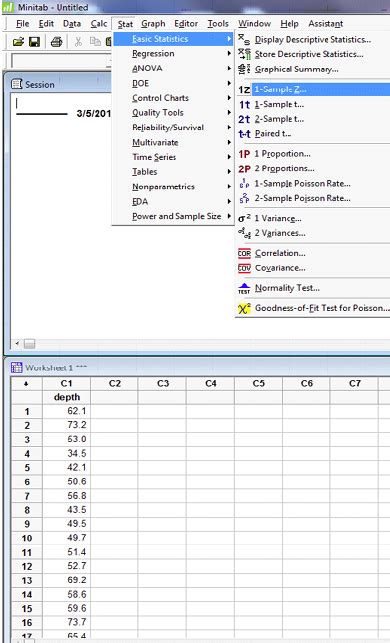Click the 'depth' column name cell
Screen dimensions: 390x643
[x=66, y=397]
